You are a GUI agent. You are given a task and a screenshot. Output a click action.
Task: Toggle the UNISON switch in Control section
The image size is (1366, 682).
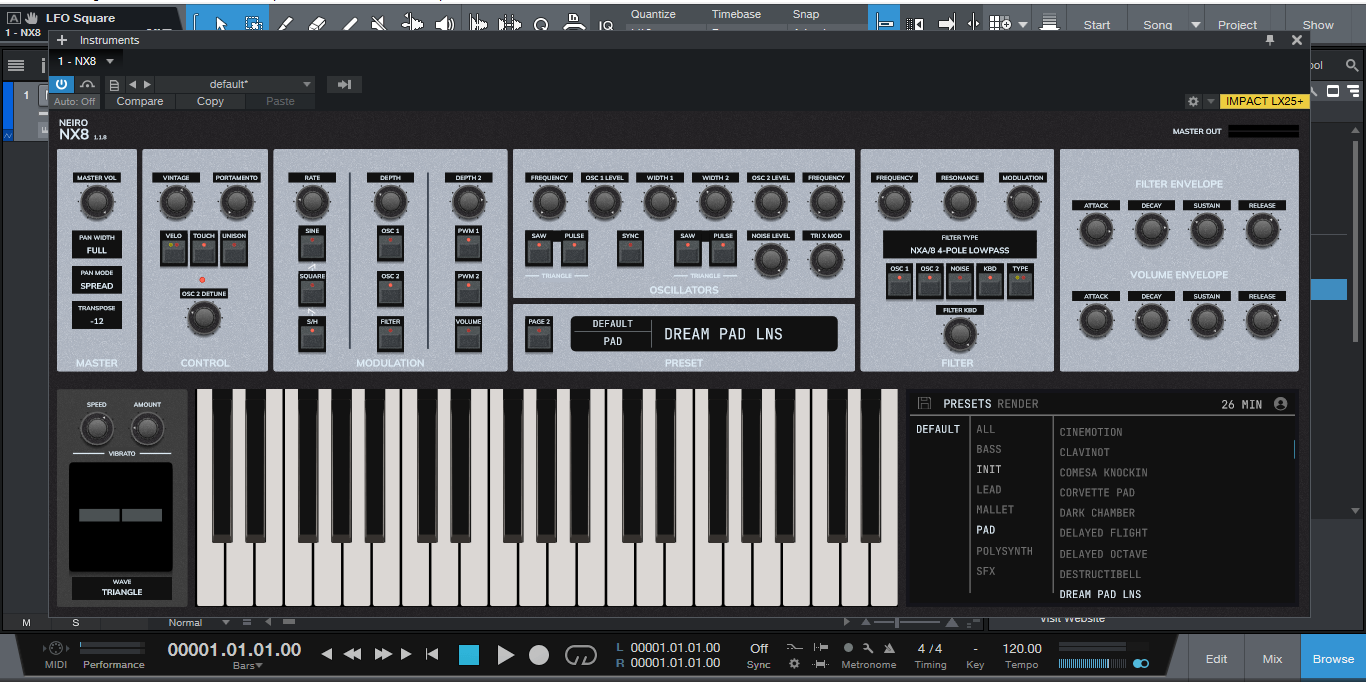click(235, 250)
